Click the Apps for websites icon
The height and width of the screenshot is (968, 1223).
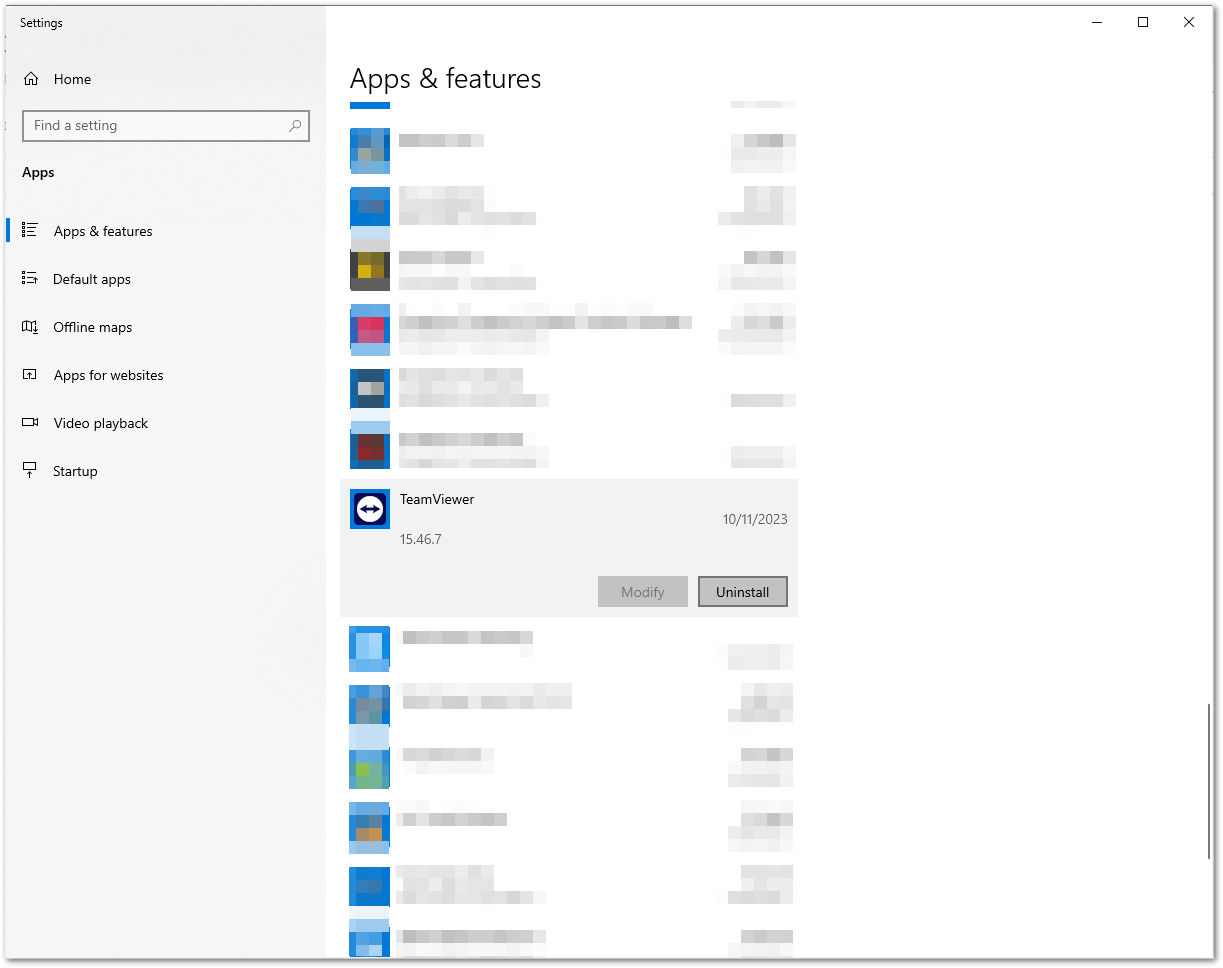point(30,375)
